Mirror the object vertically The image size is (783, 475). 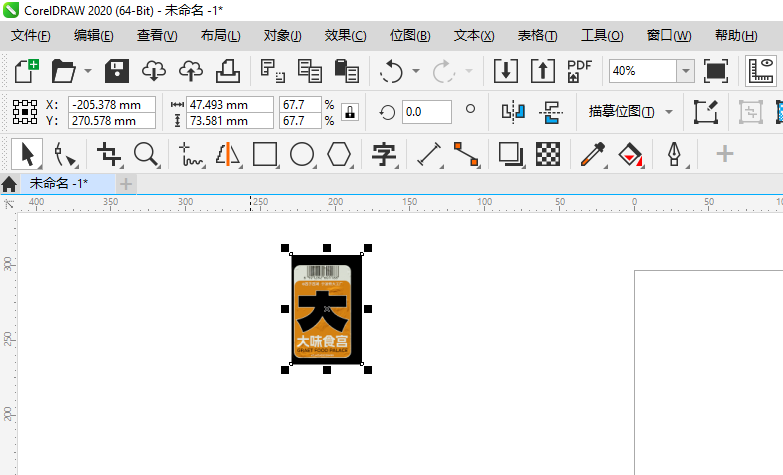point(551,112)
